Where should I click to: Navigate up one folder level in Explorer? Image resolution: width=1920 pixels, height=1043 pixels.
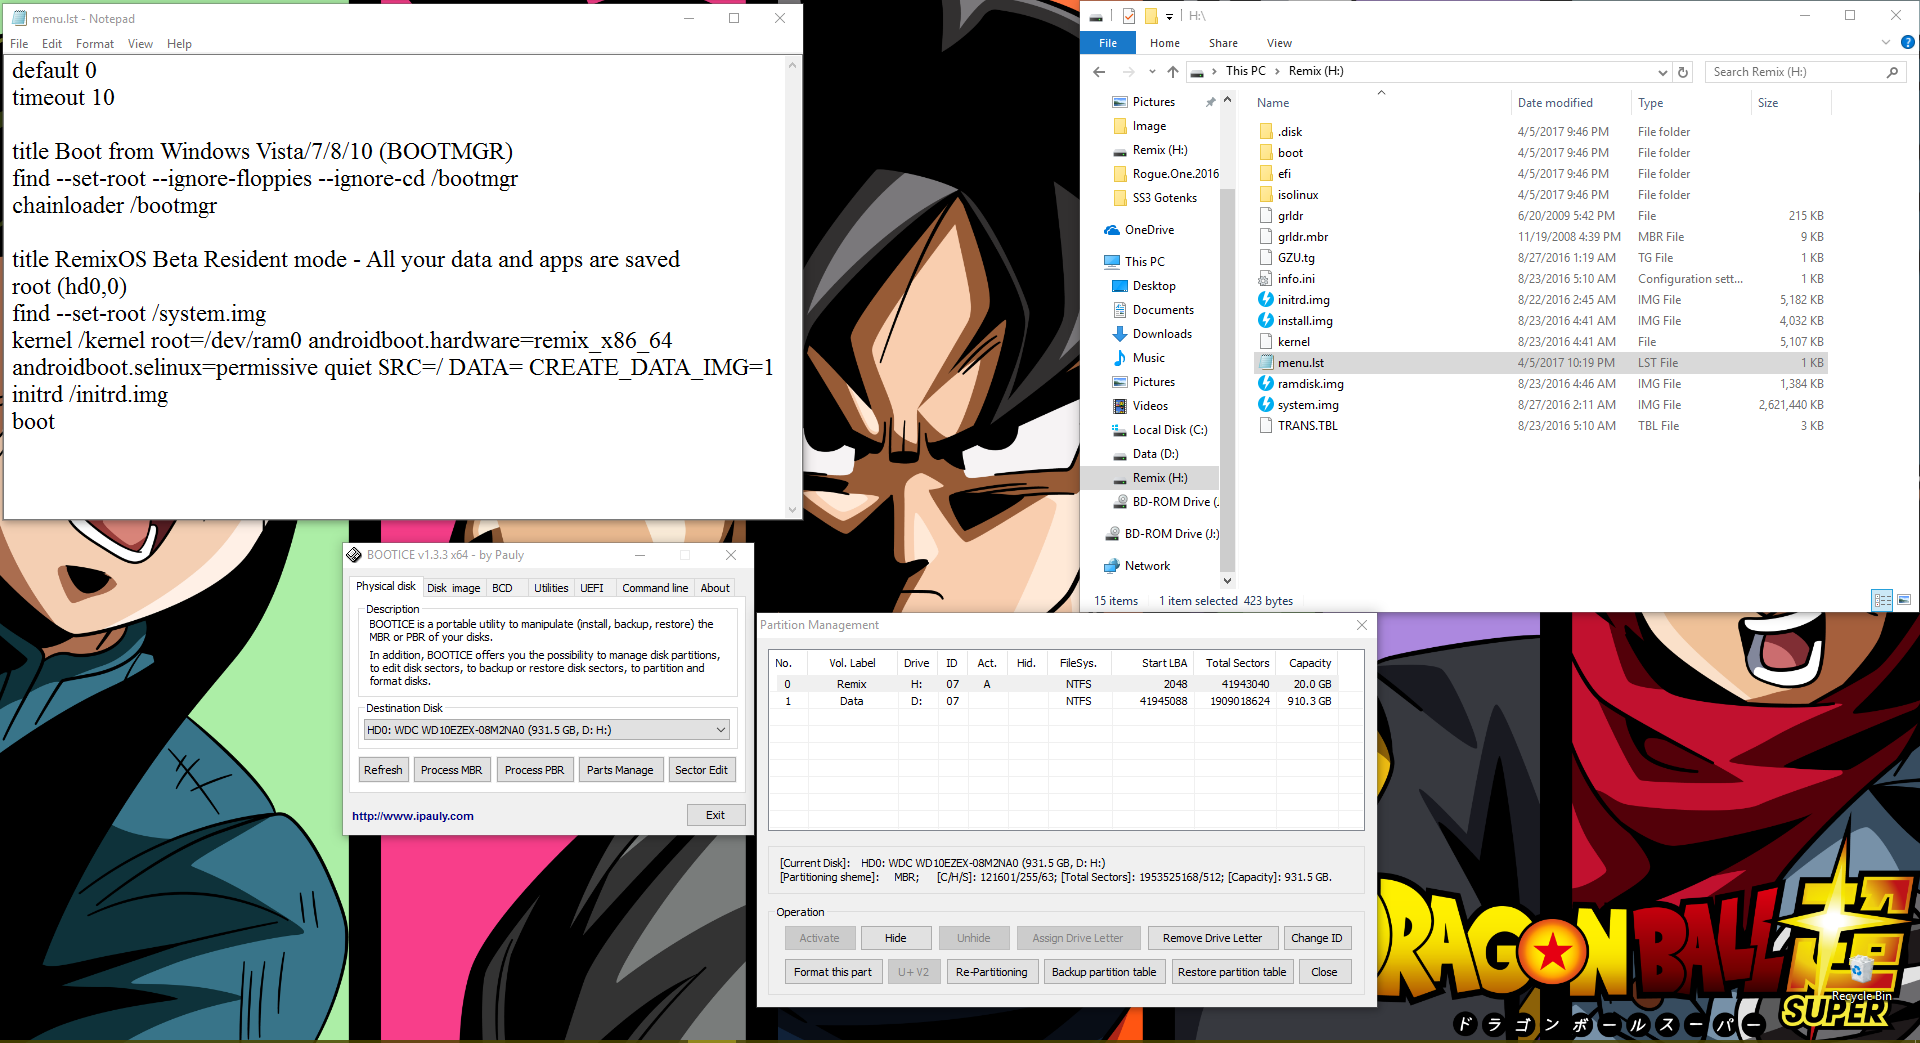1172,71
